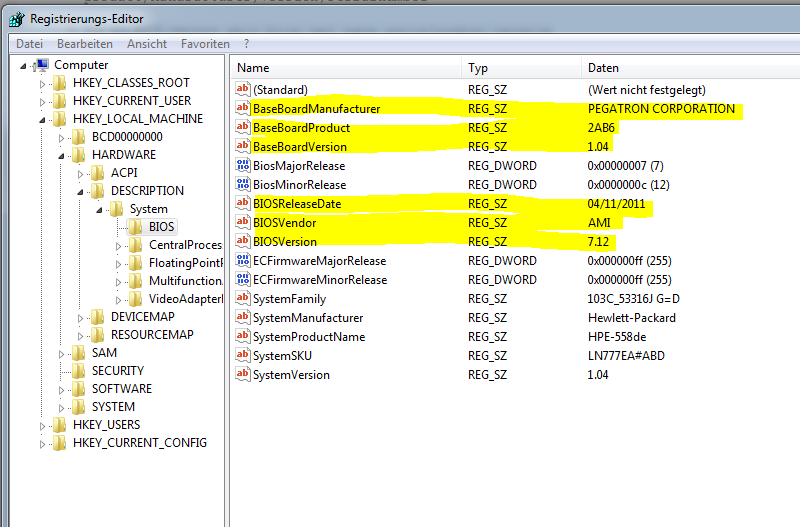Expand the HKEY_CLASSES_ROOT arrow
Screen dimensions: 800x527
pos(42,84)
